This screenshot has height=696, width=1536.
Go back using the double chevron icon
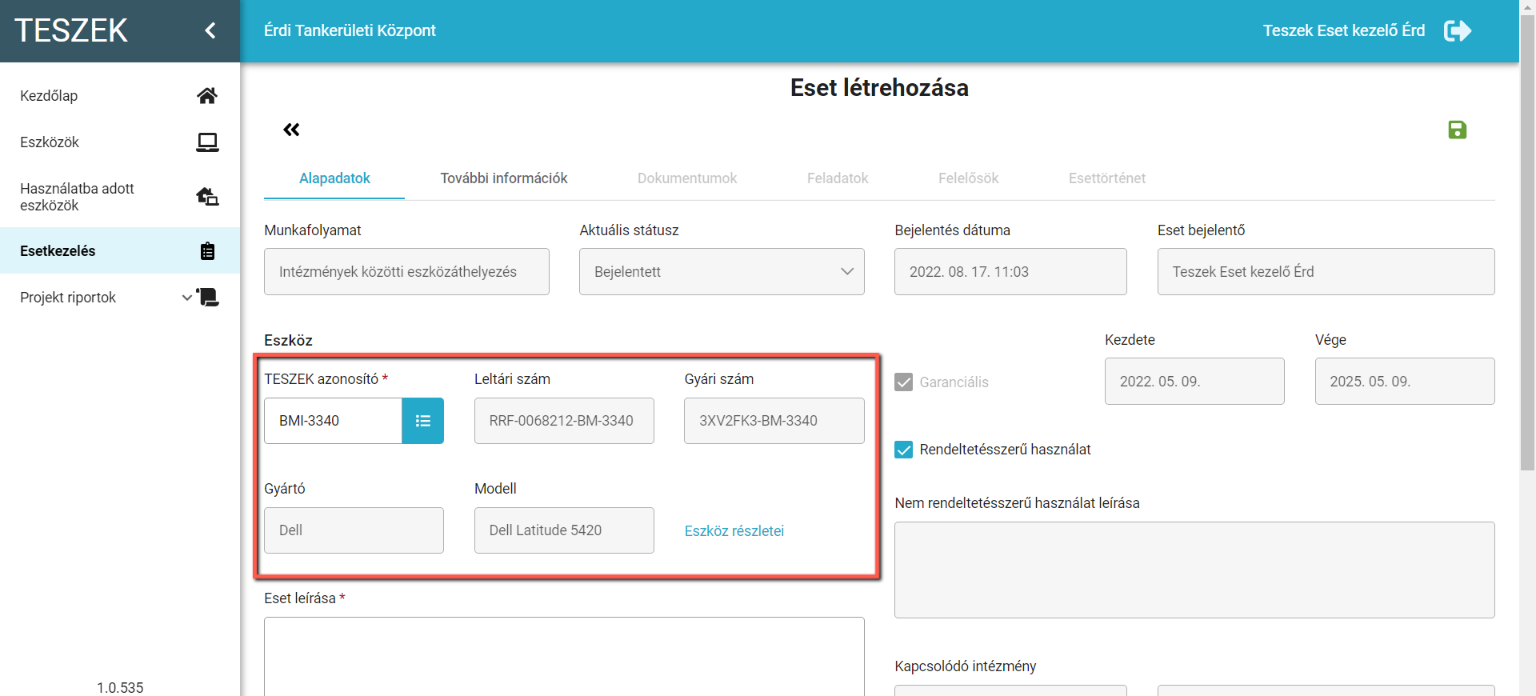(291, 129)
